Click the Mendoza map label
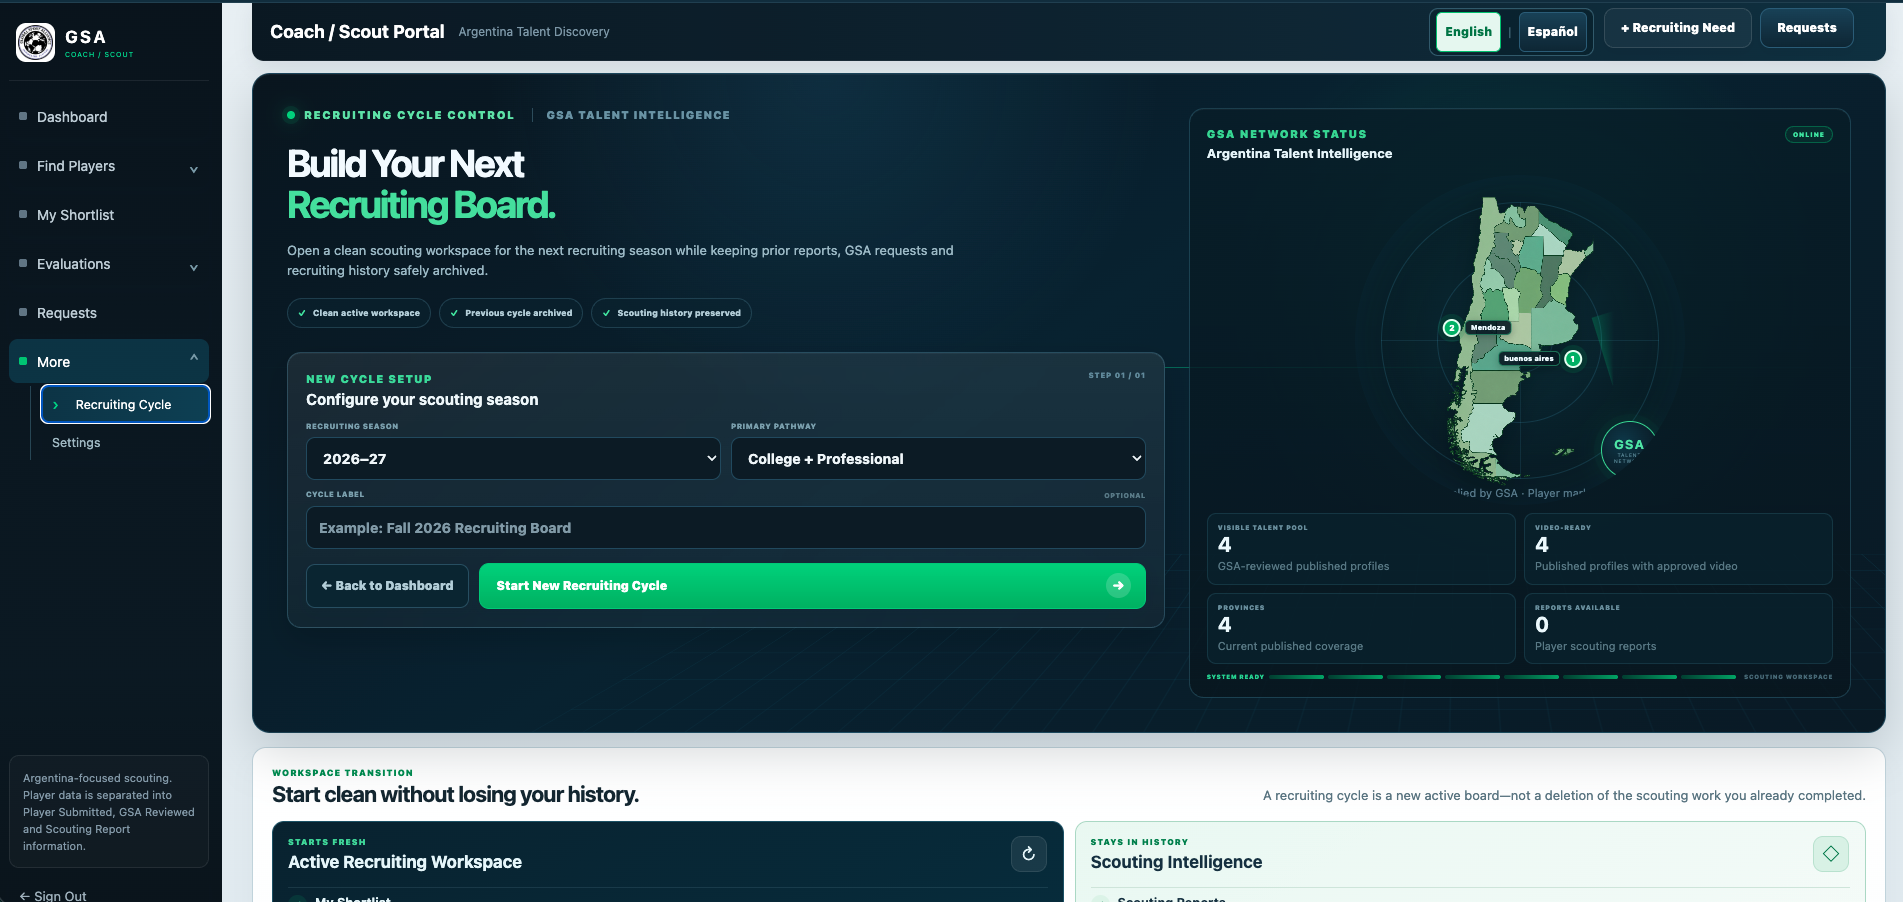The width and height of the screenshot is (1903, 902). click(1488, 328)
